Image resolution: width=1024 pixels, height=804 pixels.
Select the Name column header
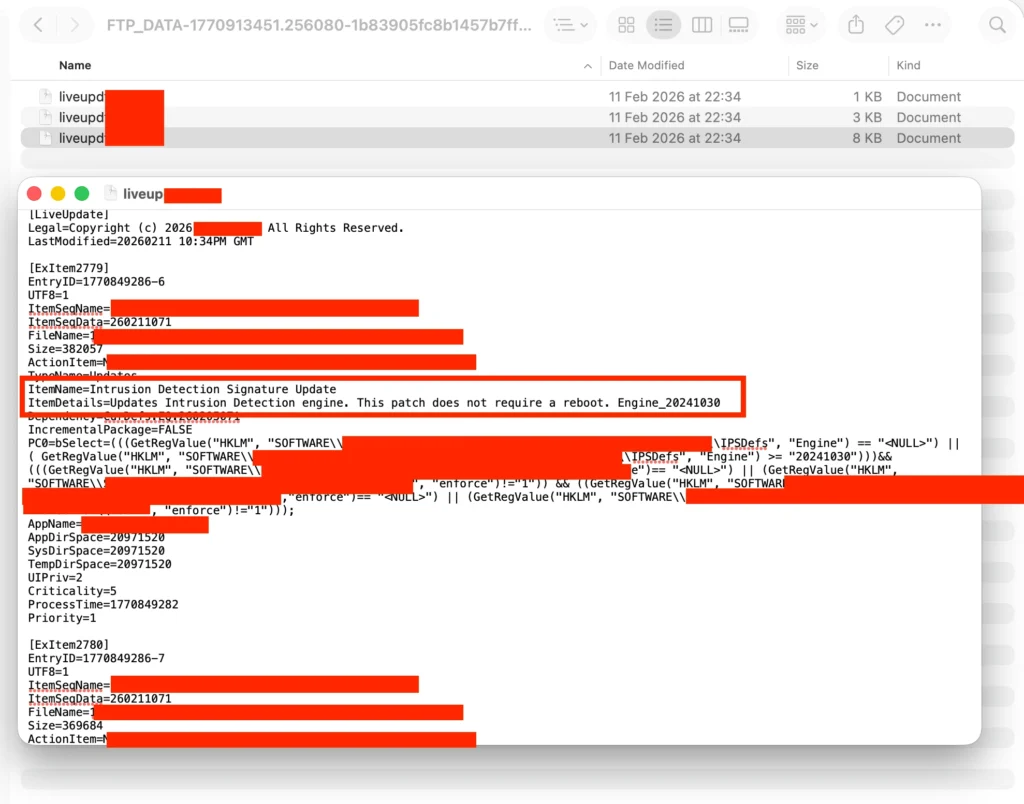[75, 65]
